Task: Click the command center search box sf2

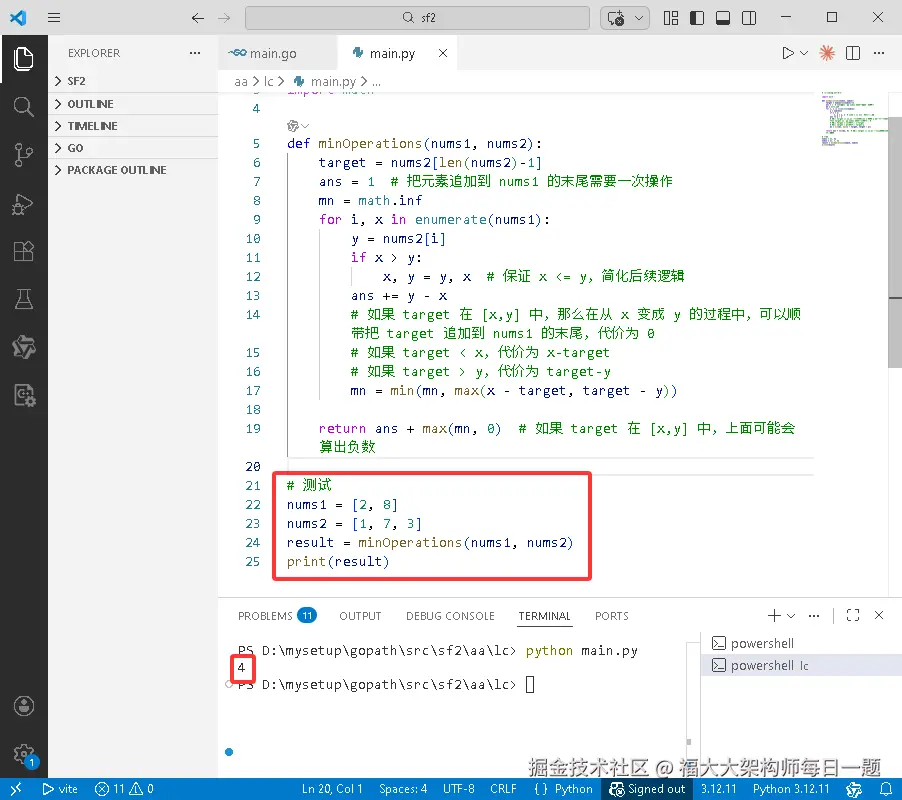Action: click(x=418, y=18)
